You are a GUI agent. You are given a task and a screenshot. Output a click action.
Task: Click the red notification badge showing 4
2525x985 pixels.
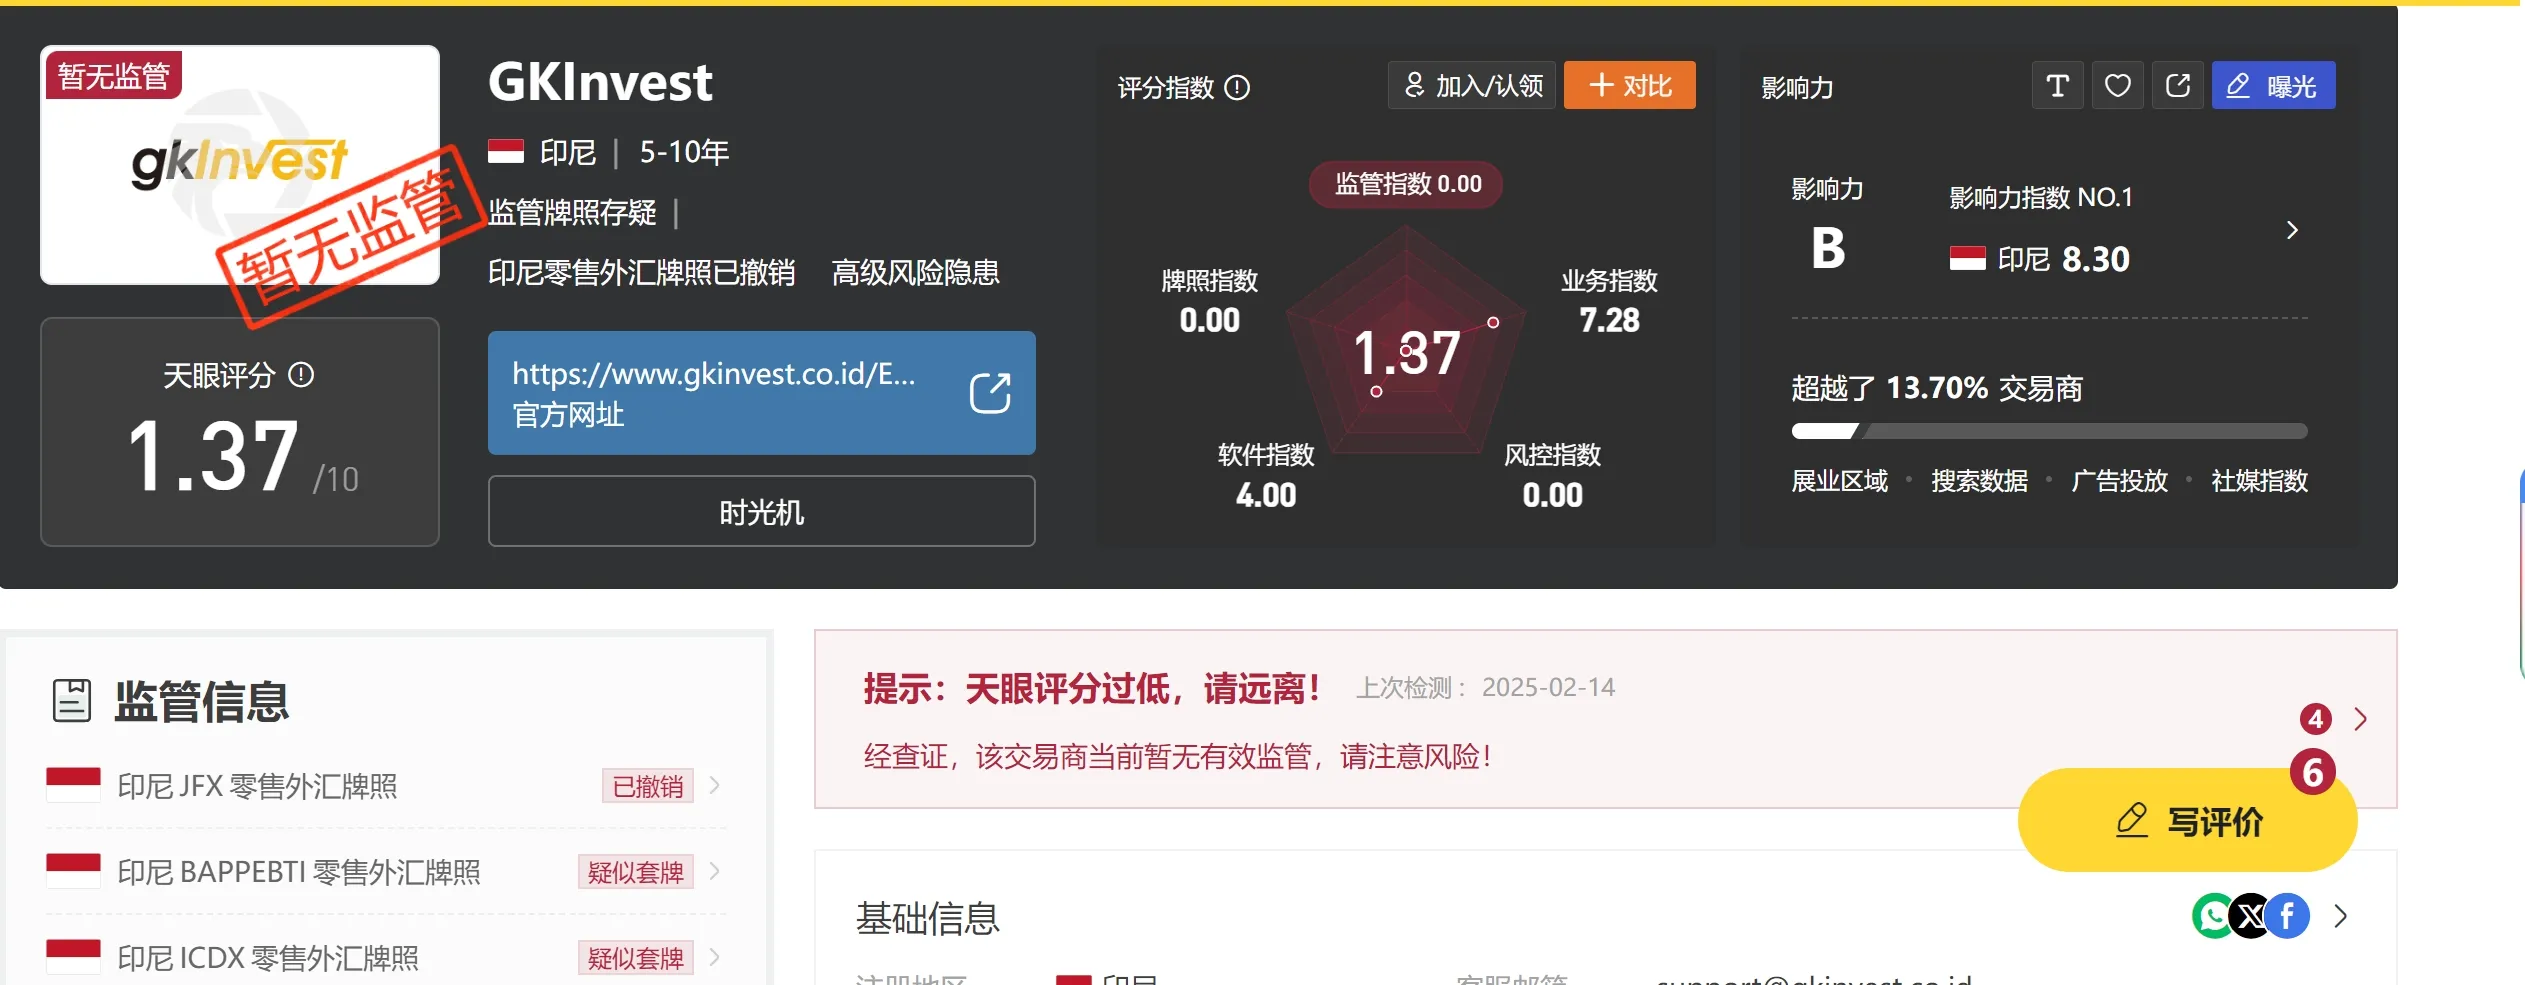pyautogui.click(x=2315, y=719)
